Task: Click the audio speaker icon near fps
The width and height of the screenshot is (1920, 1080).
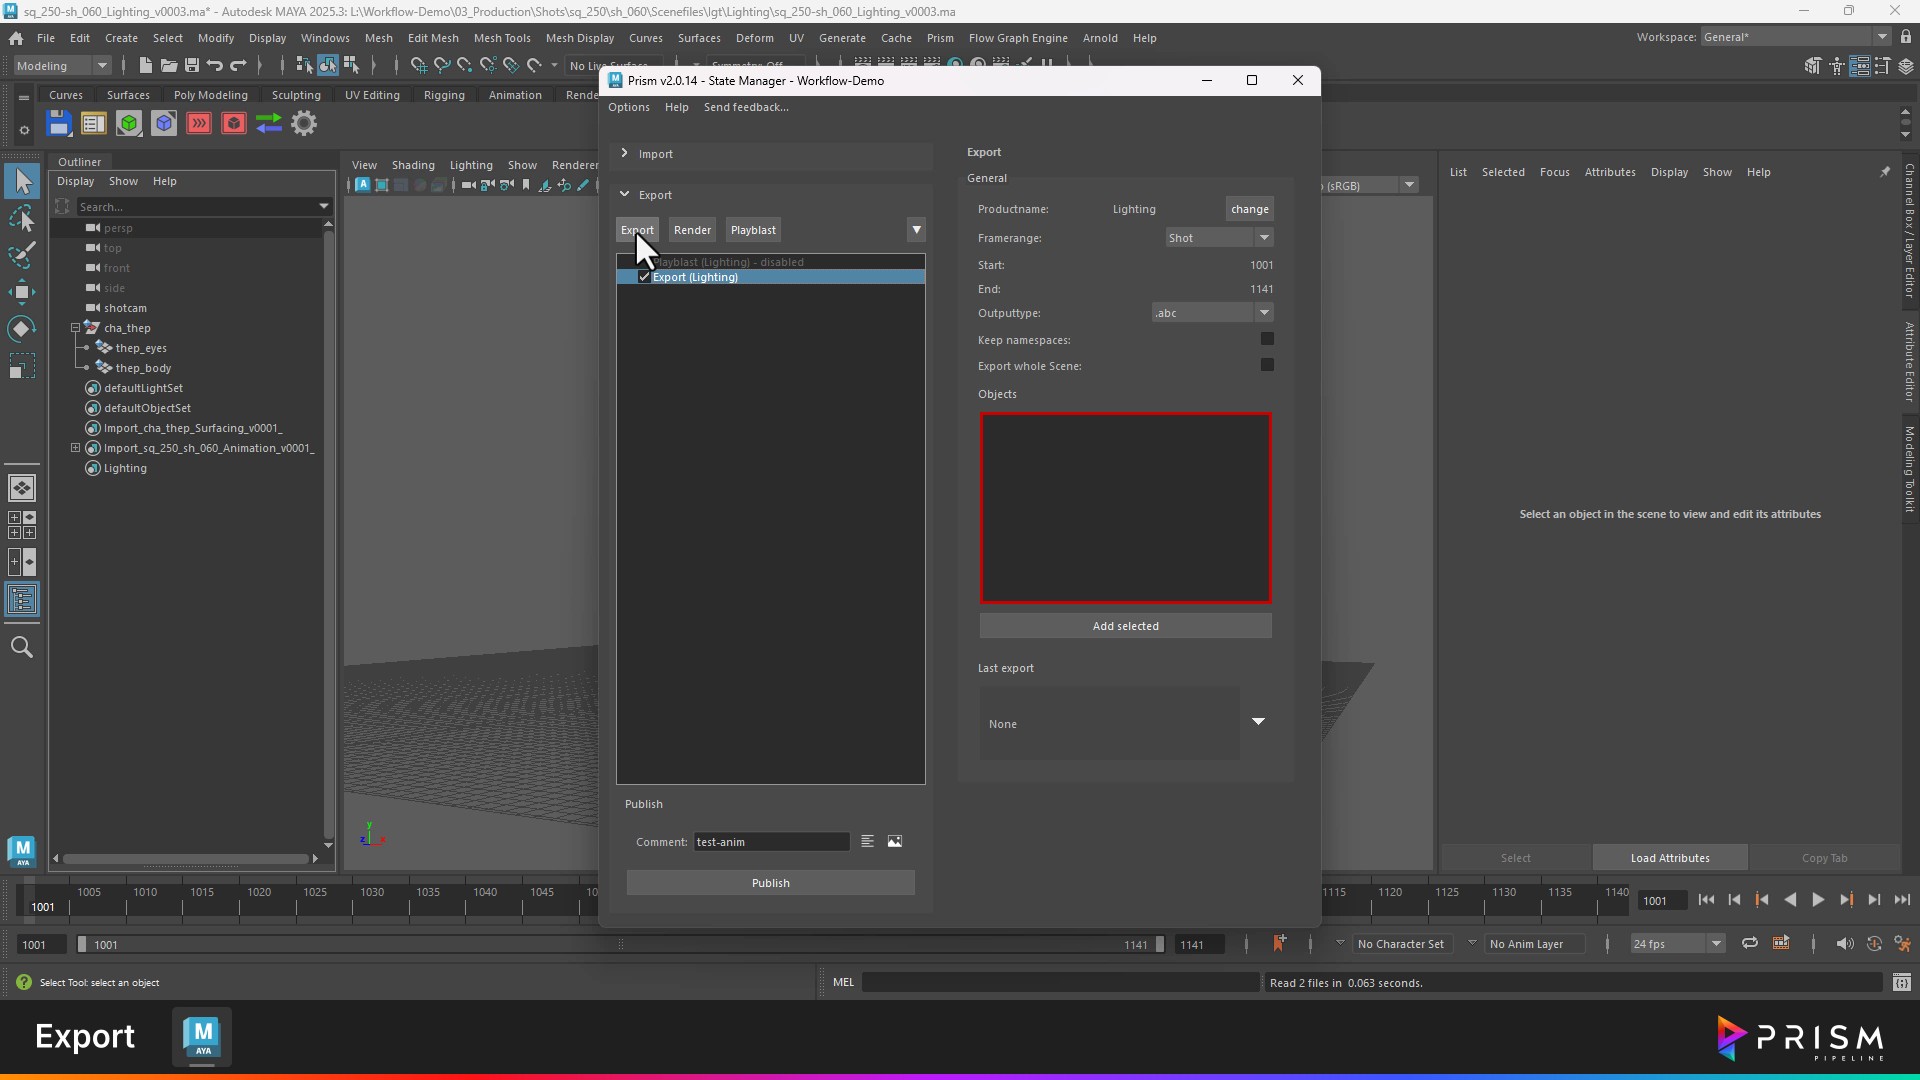Action: point(1845,944)
